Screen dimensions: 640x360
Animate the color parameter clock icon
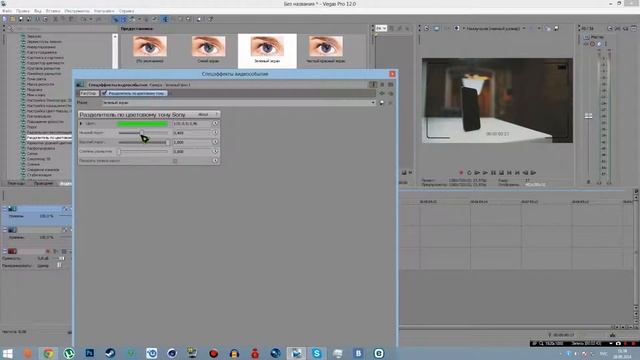(215, 123)
